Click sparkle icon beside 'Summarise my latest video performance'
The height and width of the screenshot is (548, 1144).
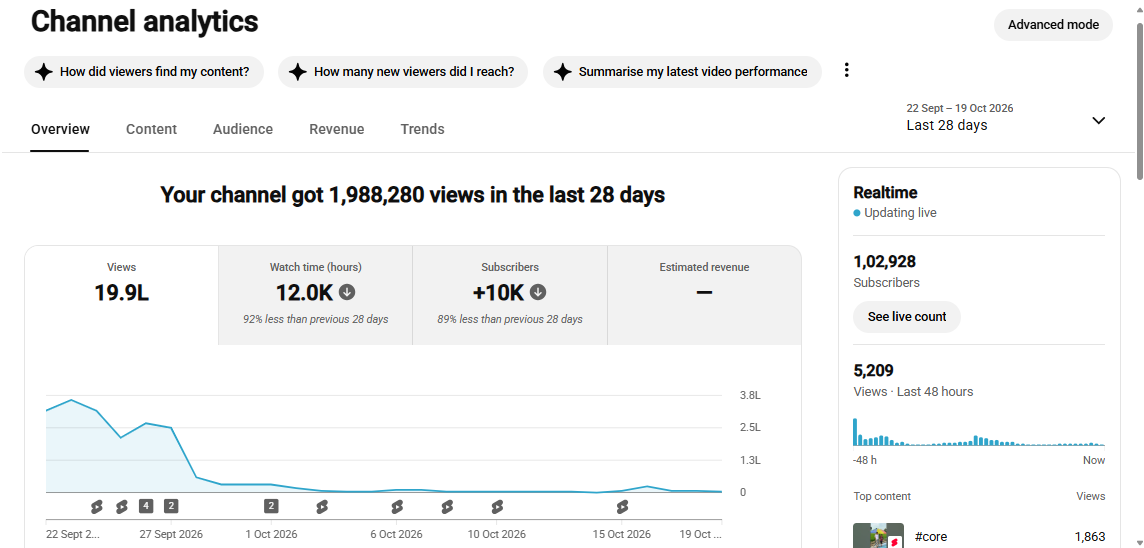click(x=562, y=72)
